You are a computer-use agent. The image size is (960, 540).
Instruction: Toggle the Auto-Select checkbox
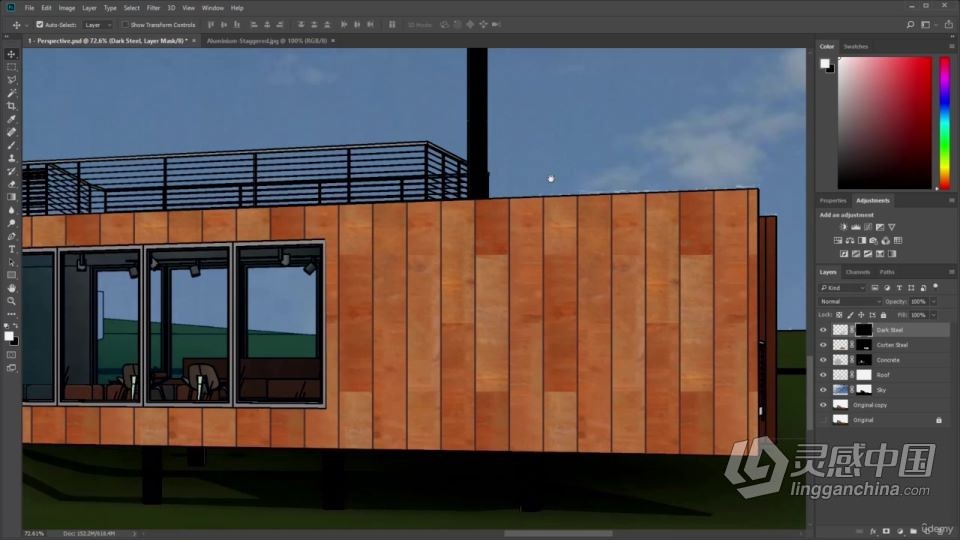pyautogui.click(x=40, y=24)
